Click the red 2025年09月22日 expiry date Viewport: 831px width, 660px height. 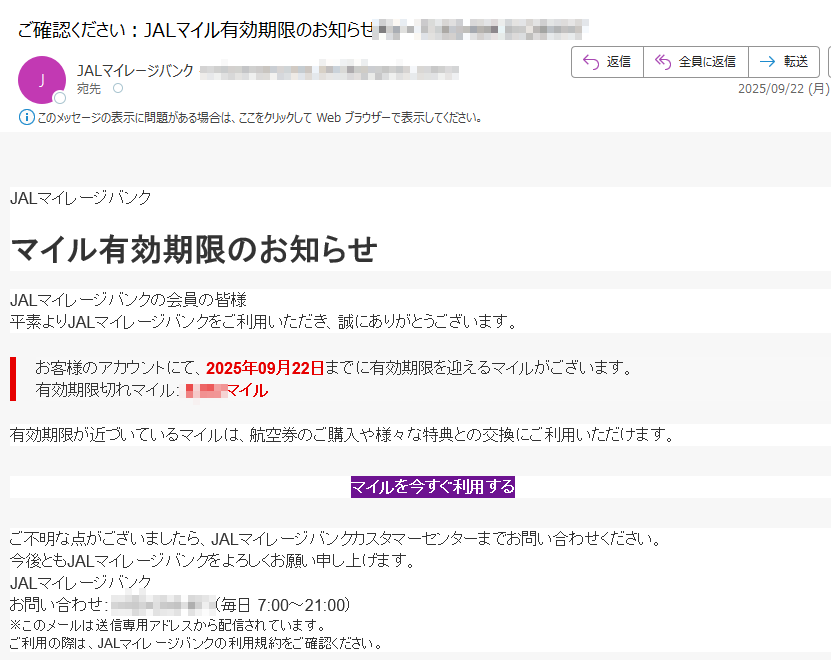click(x=265, y=368)
